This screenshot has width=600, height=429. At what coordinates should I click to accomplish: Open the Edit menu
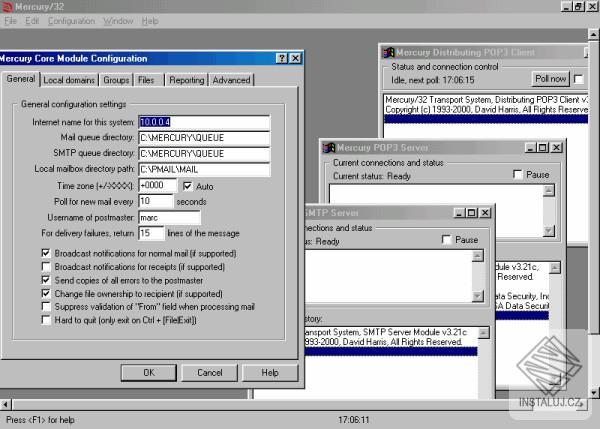click(32, 21)
